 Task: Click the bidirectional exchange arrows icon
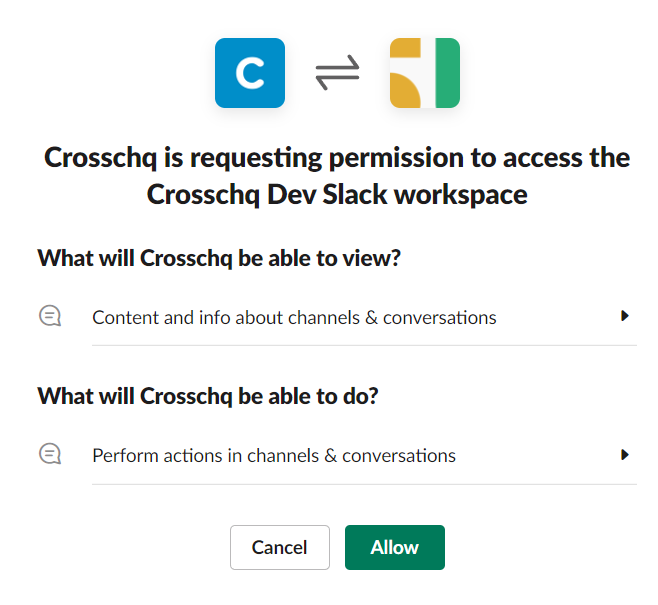click(337, 72)
